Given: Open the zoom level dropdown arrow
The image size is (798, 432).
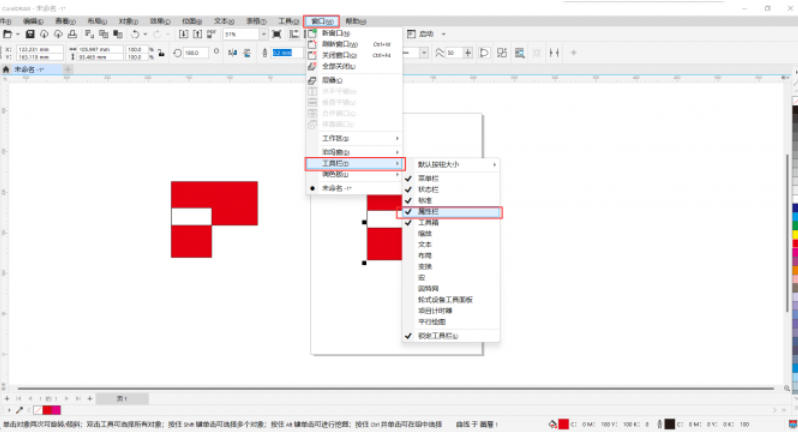Looking at the screenshot, I should tap(264, 34).
